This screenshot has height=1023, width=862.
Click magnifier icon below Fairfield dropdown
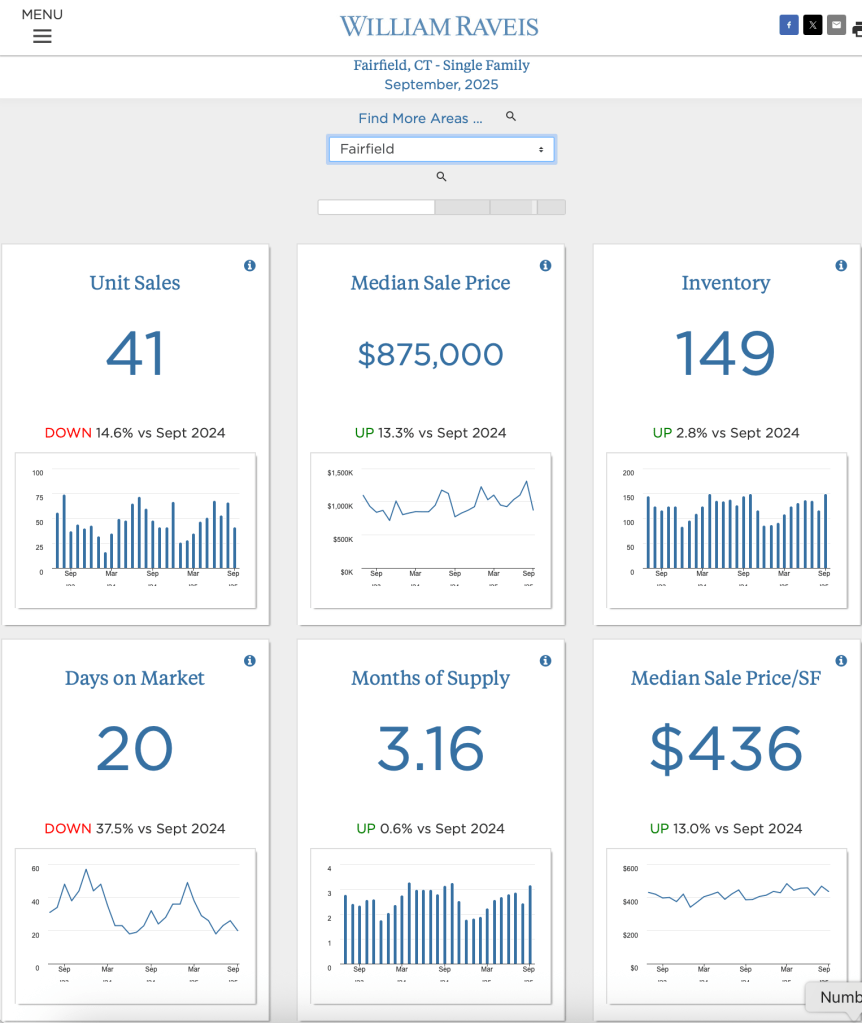(441, 177)
